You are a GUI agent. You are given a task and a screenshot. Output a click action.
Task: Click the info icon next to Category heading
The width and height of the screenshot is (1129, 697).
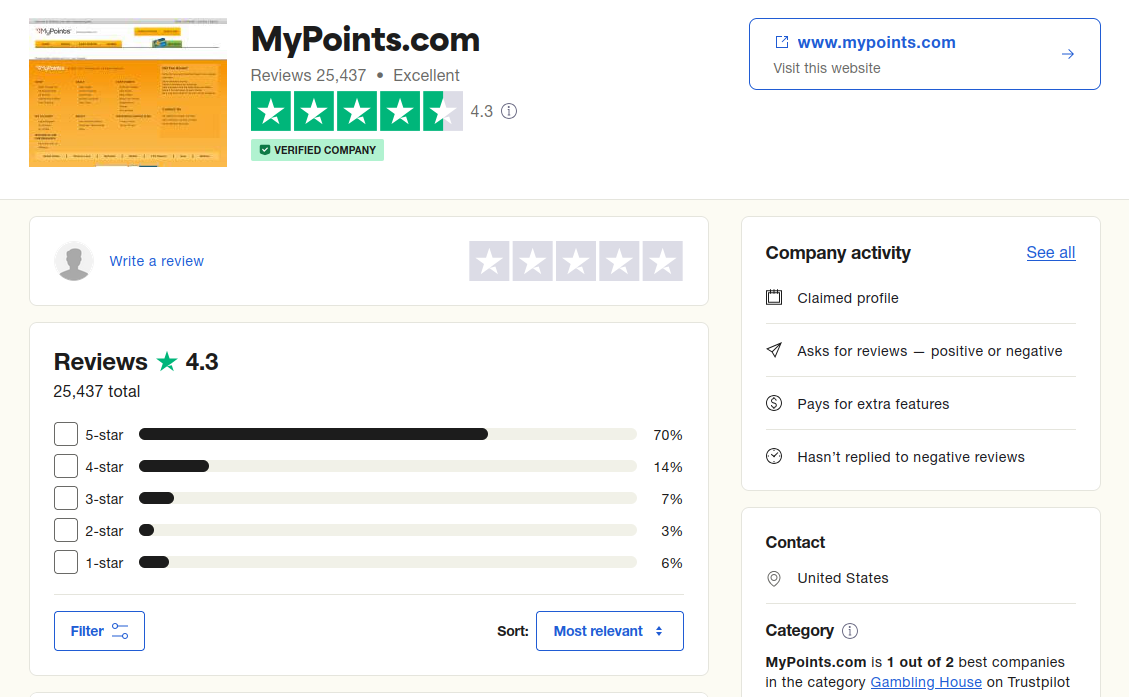pos(849,630)
